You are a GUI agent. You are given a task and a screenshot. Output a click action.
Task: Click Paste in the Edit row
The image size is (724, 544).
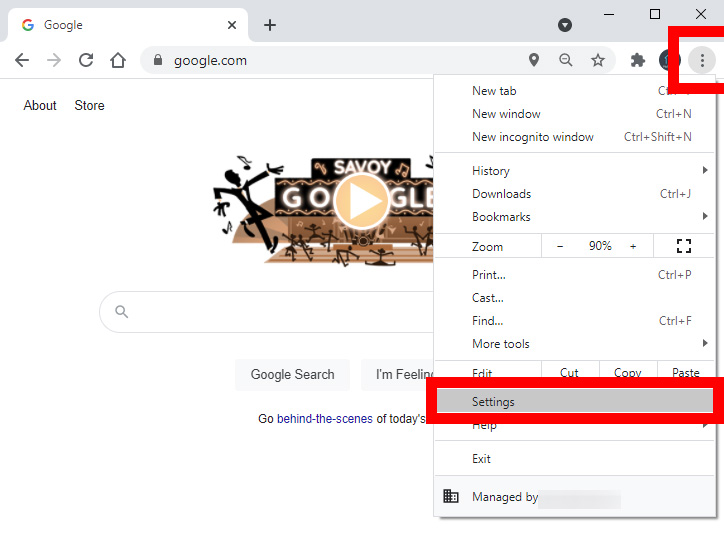pyautogui.click(x=686, y=371)
